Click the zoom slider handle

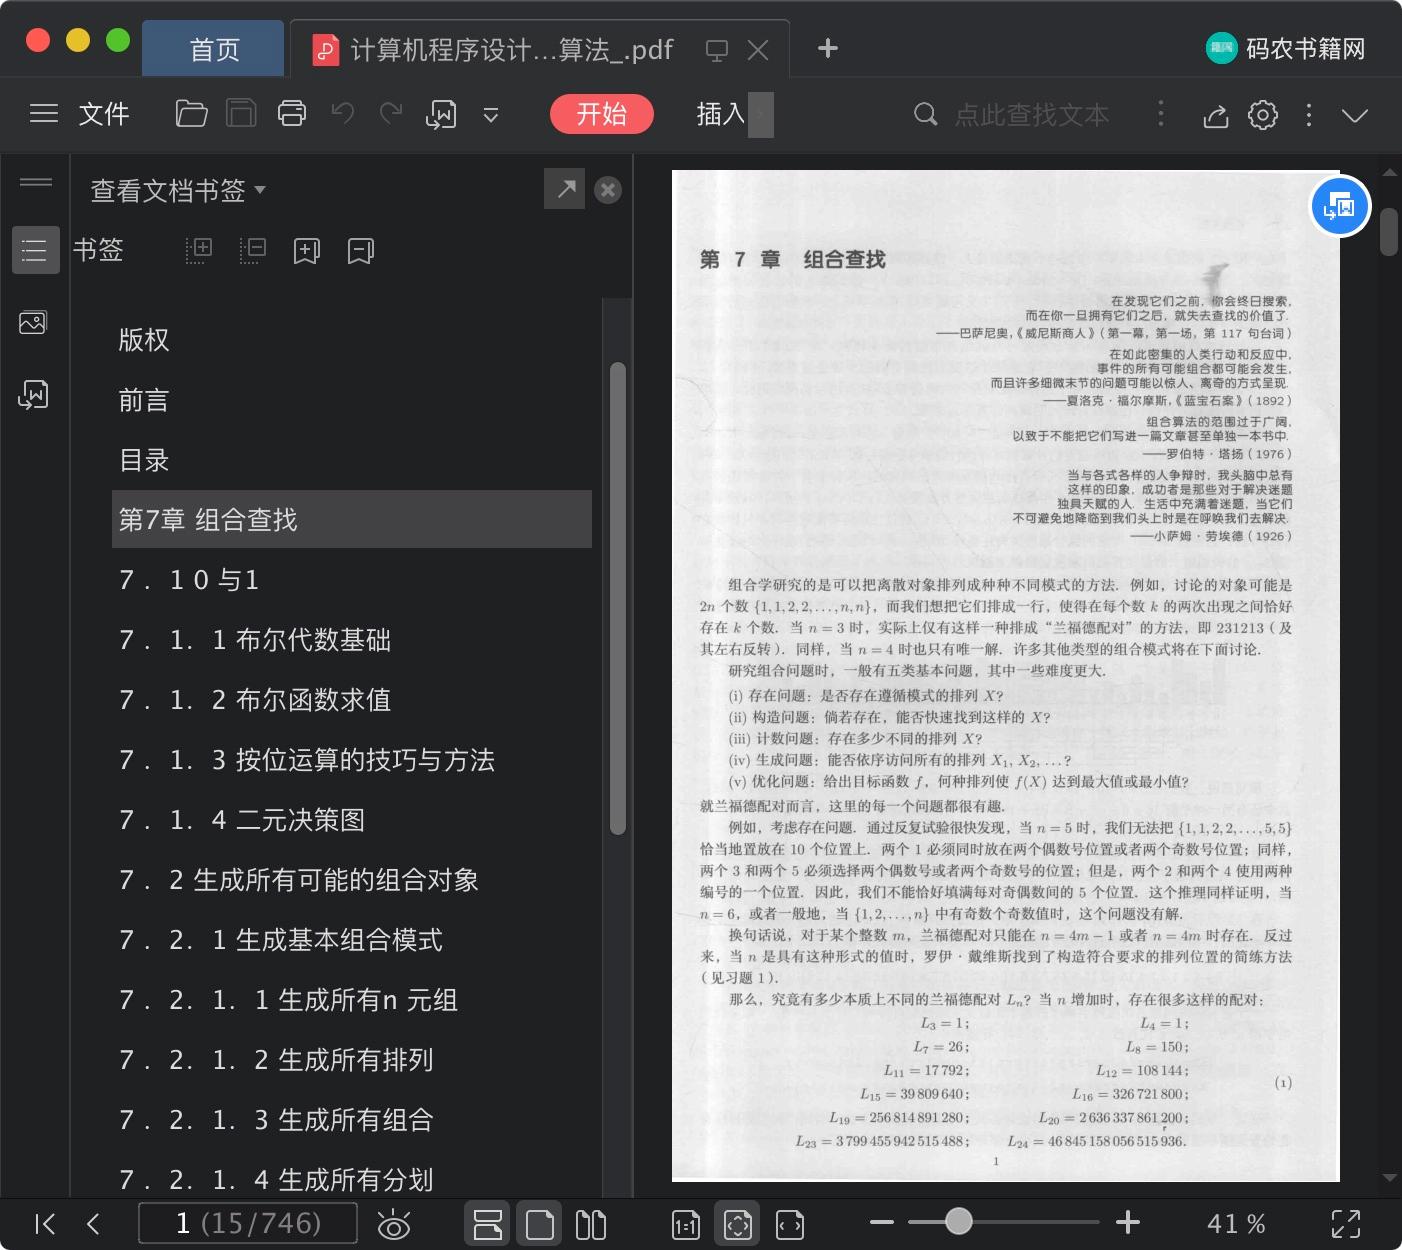pos(959,1221)
